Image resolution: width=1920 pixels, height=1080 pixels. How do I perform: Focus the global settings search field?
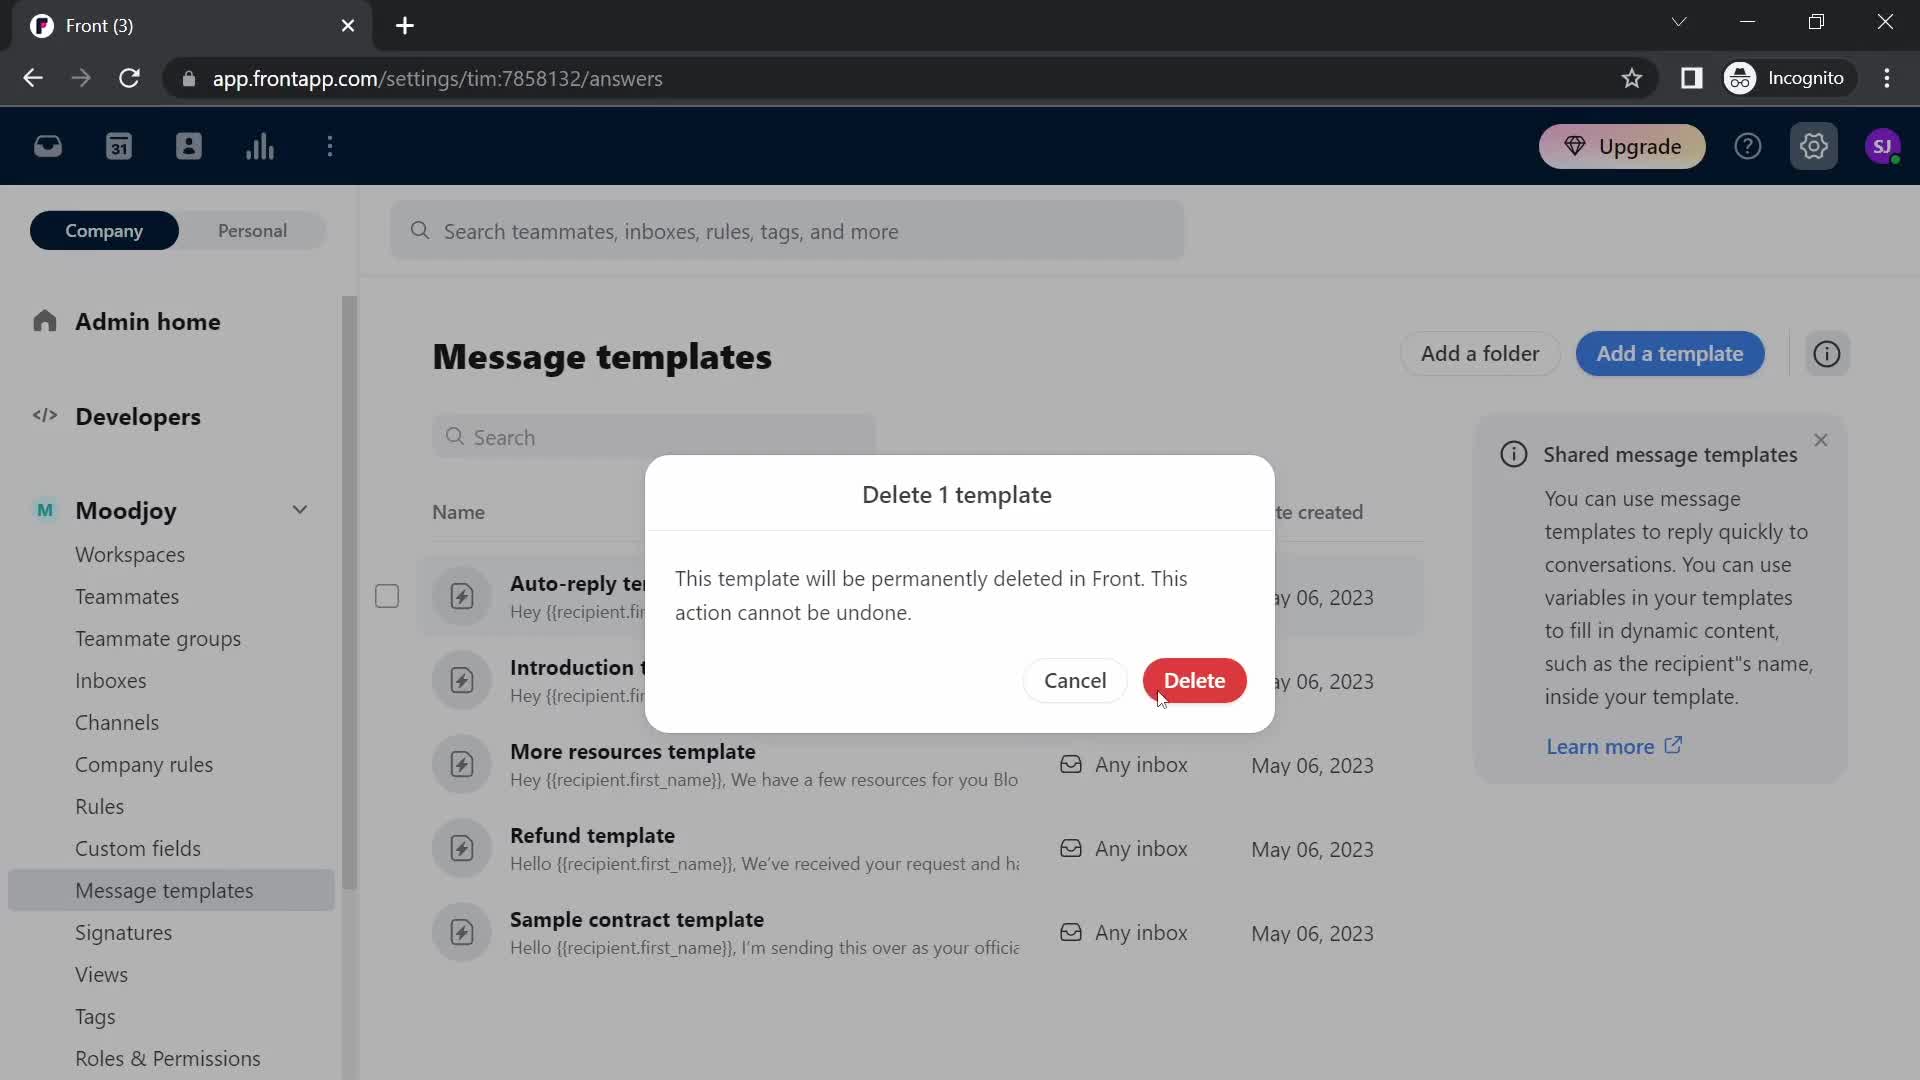coord(787,231)
